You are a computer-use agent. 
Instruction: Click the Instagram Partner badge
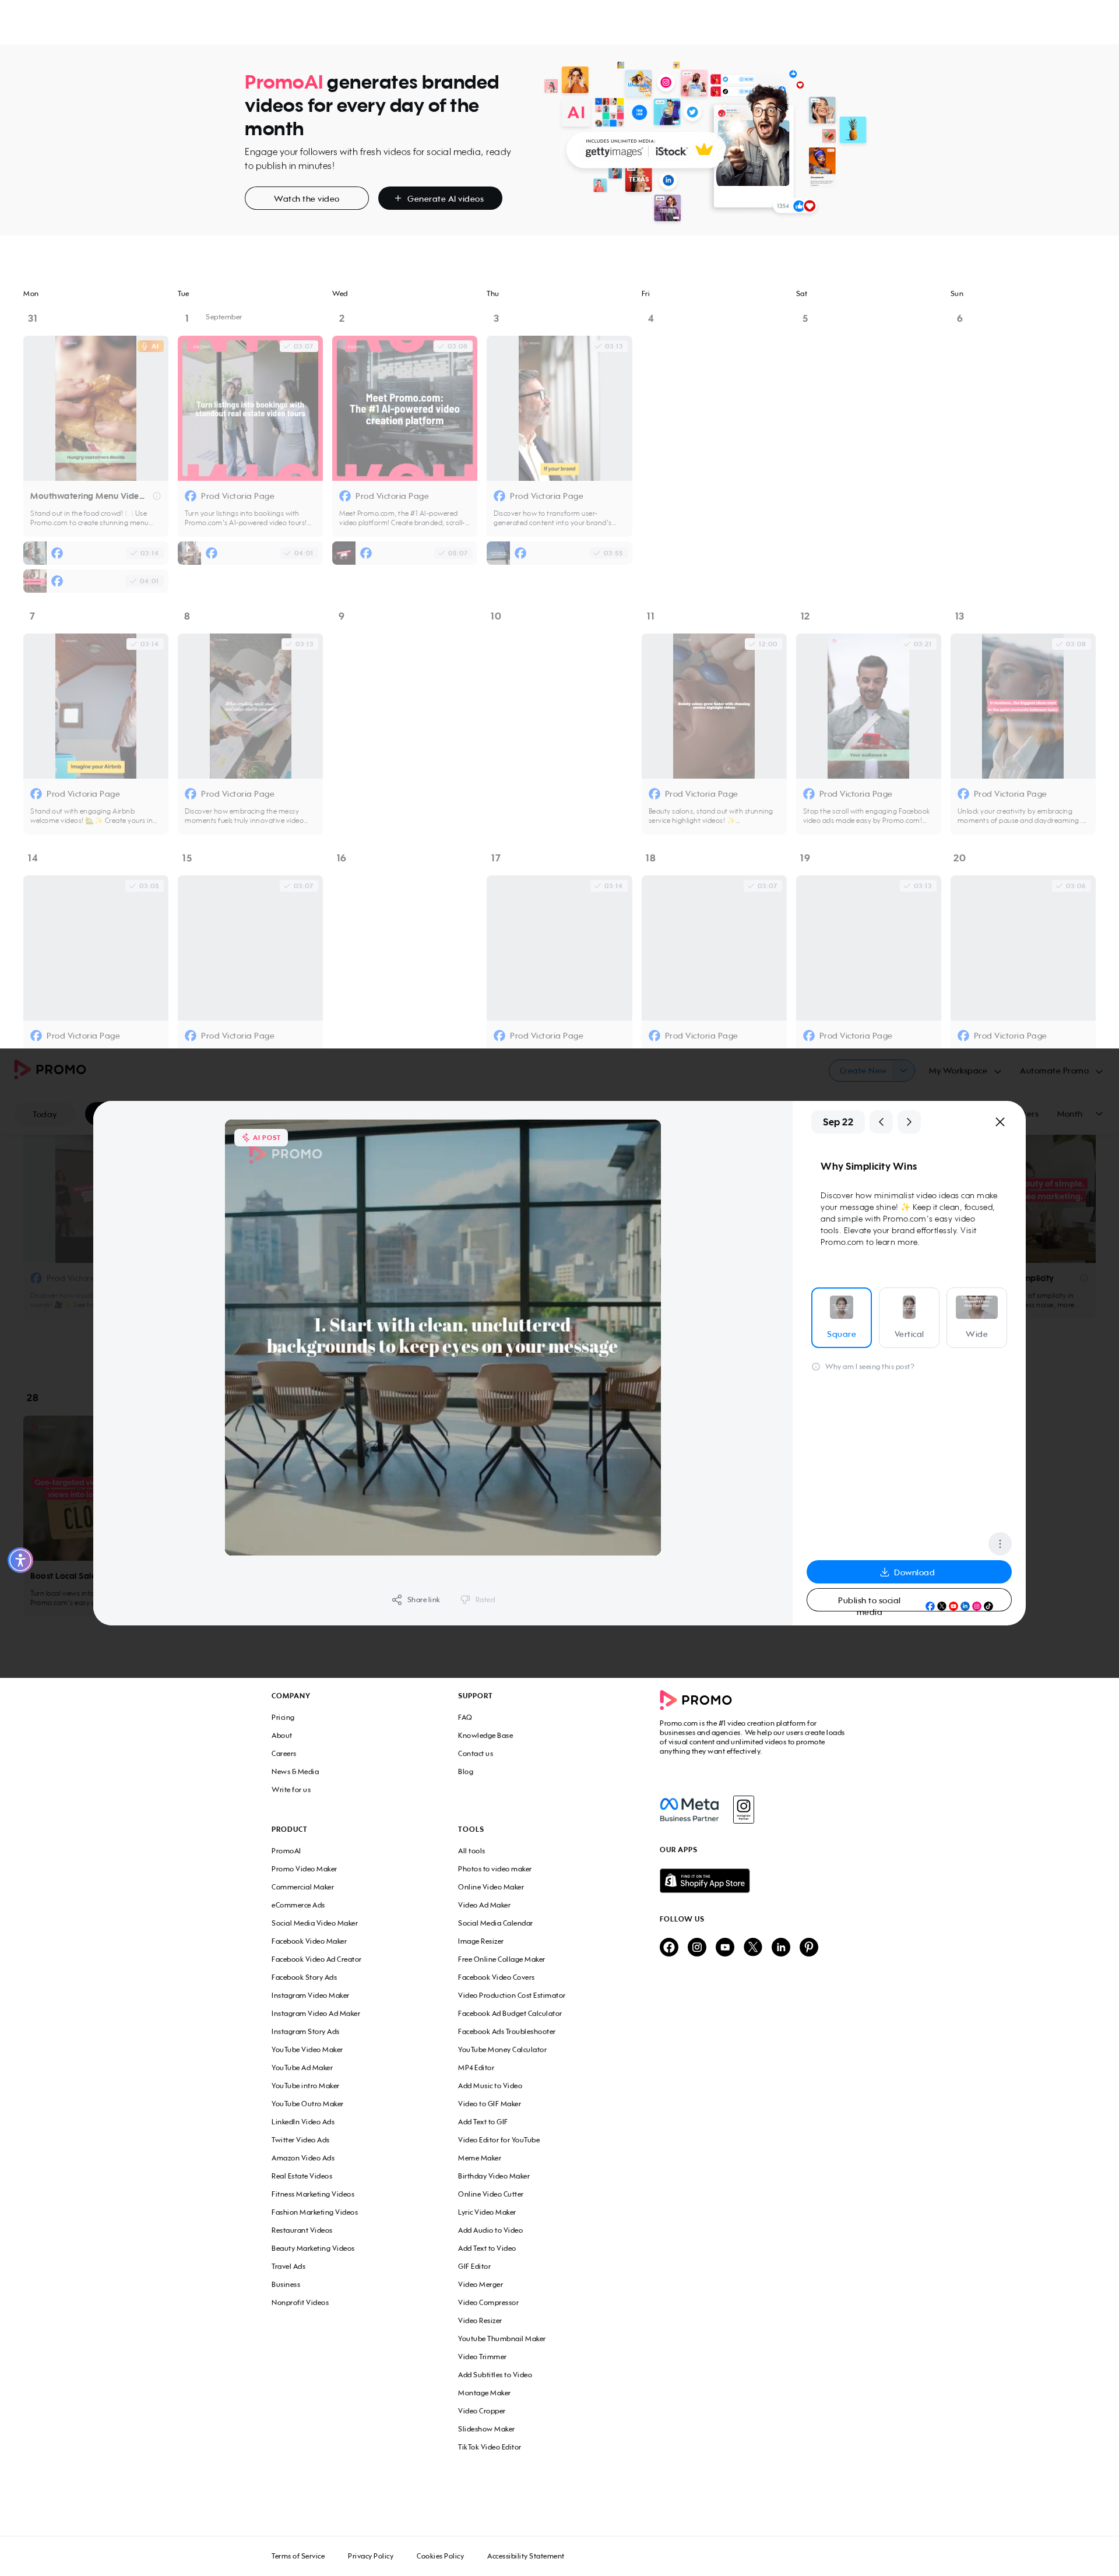click(743, 1809)
